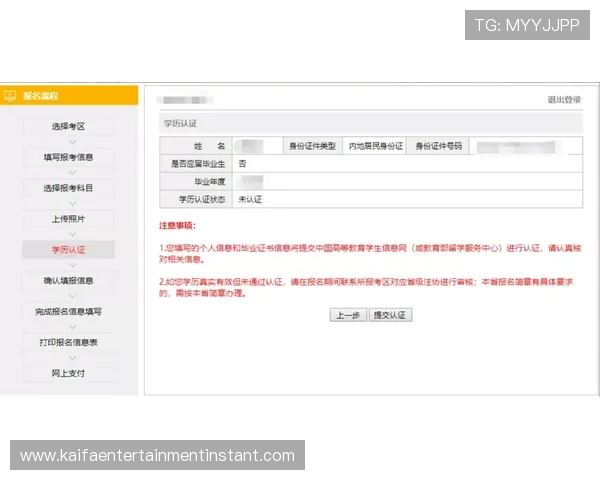
Task: Go to the 完成报名信息填写 step
Action: coord(68,312)
